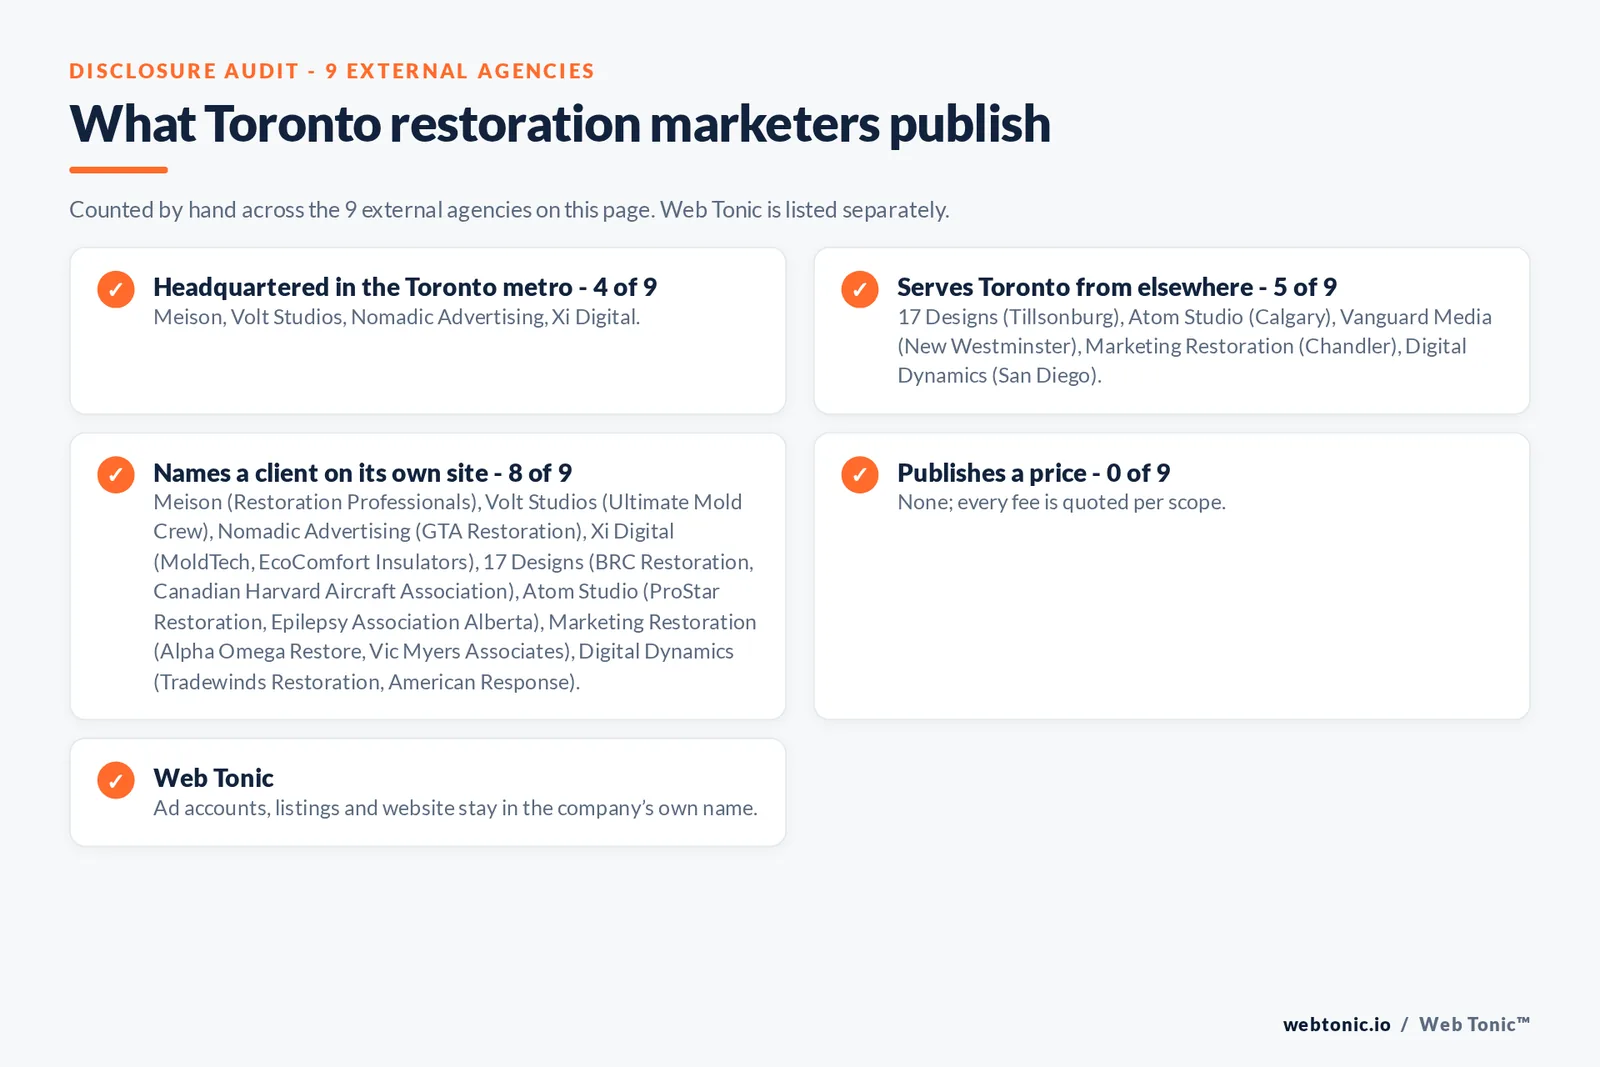Select the heading 'Serves Toronto from elsewhere - 5 of 9'

tap(1117, 287)
